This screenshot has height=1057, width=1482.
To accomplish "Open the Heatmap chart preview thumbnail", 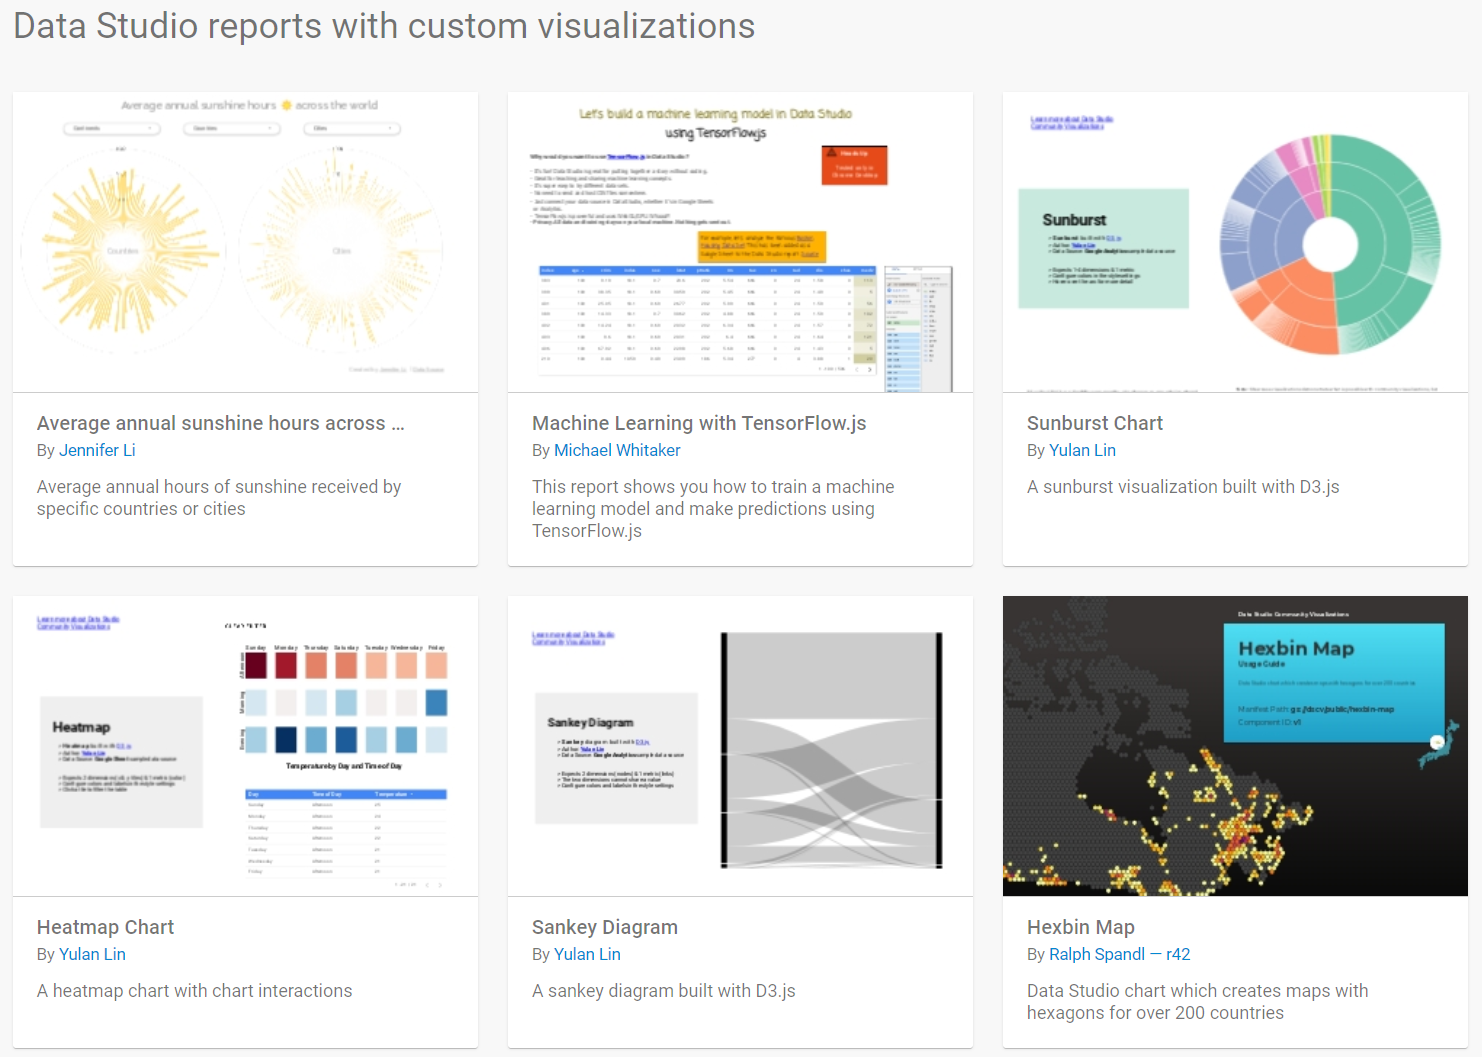I will pyautogui.click(x=245, y=746).
